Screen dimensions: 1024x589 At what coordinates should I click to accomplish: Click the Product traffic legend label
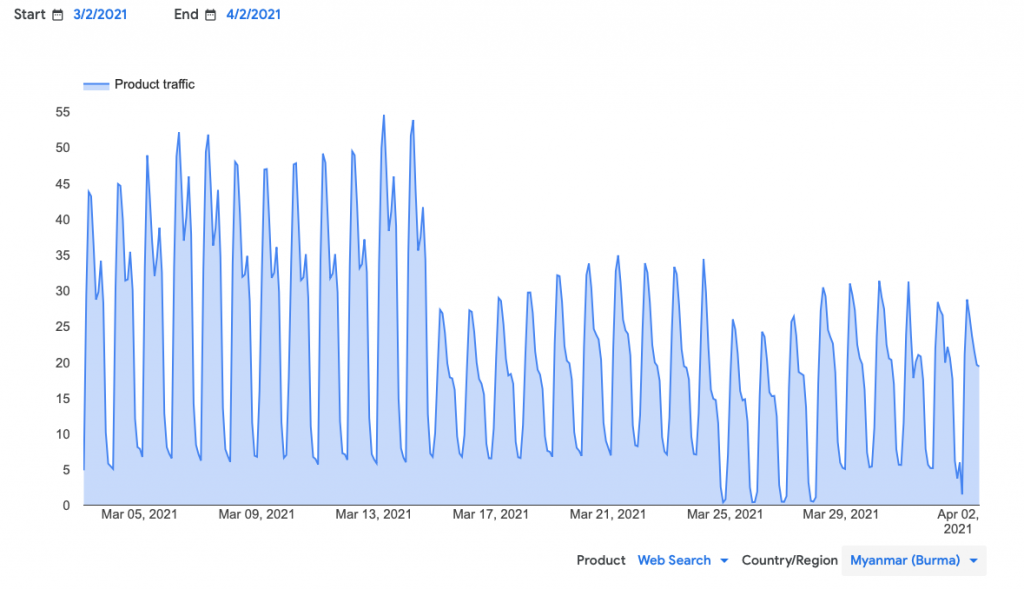click(x=154, y=84)
